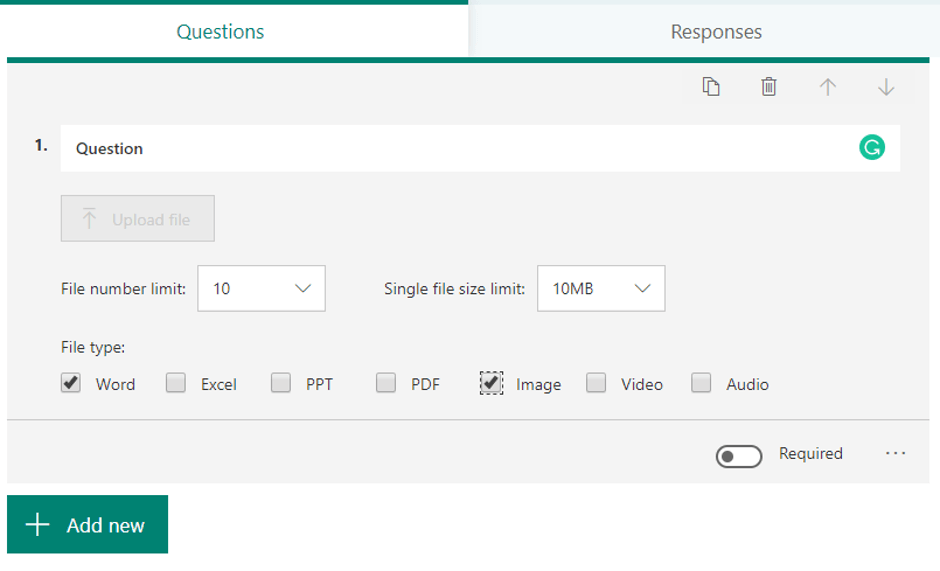Open more options ellipsis beside Required
Screen dimensions: 940x571
click(x=895, y=454)
